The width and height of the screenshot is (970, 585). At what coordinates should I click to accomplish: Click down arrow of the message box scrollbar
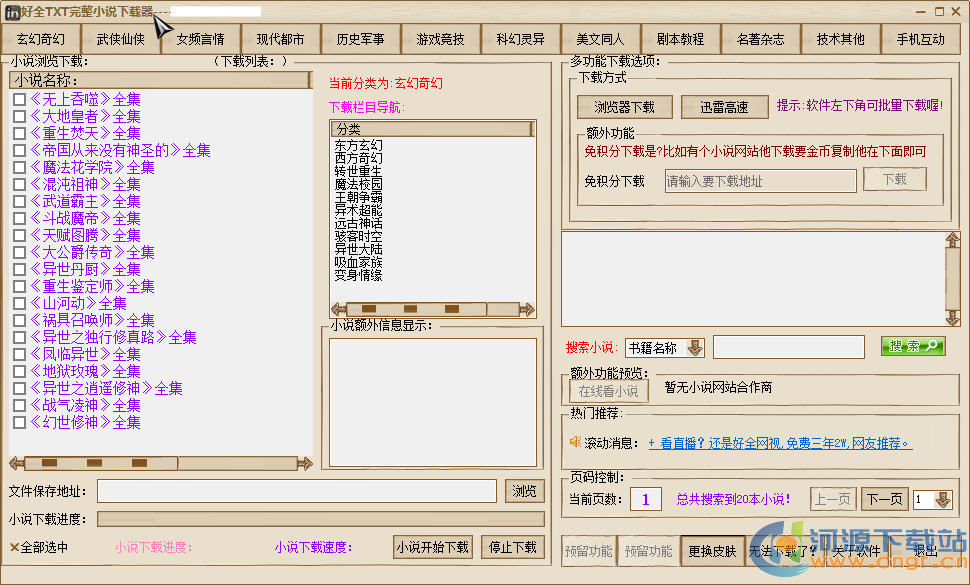click(x=953, y=317)
